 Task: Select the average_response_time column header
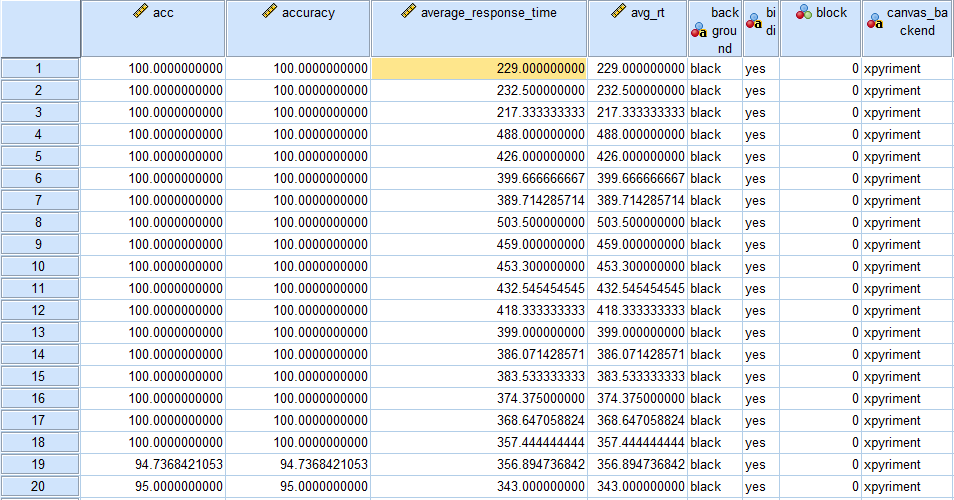pyautogui.click(x=479, y=29)
